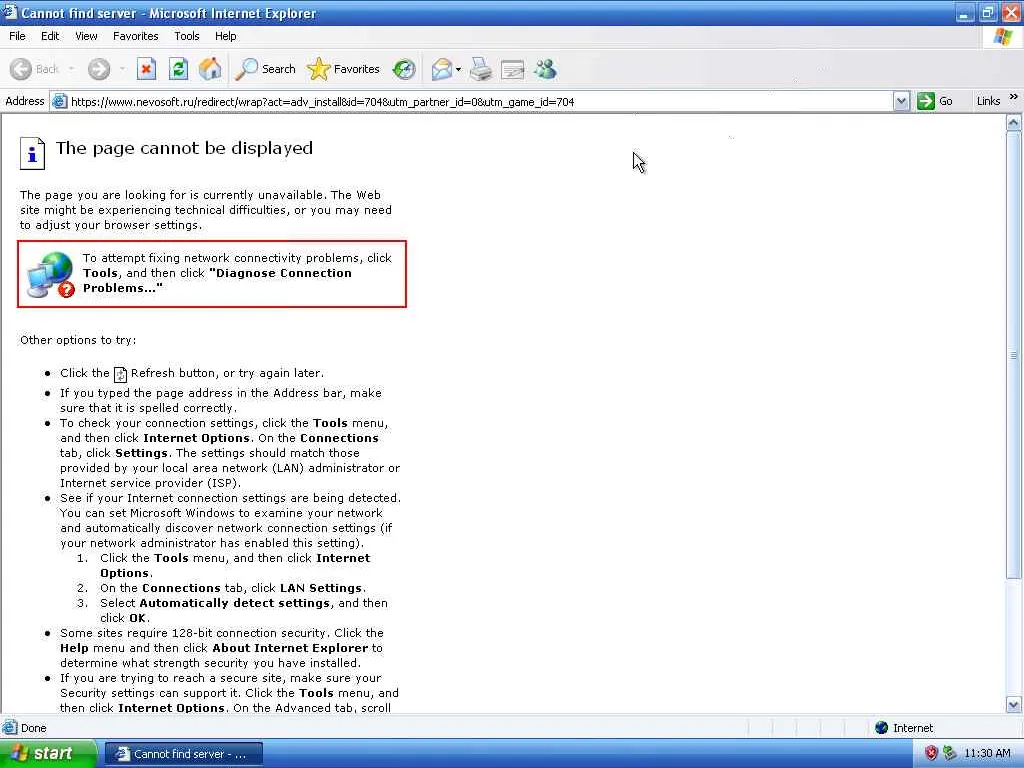Screen dimensions: 1024x768
Task: Click the red security shield tray icon
Action: [x=931, y=753]
